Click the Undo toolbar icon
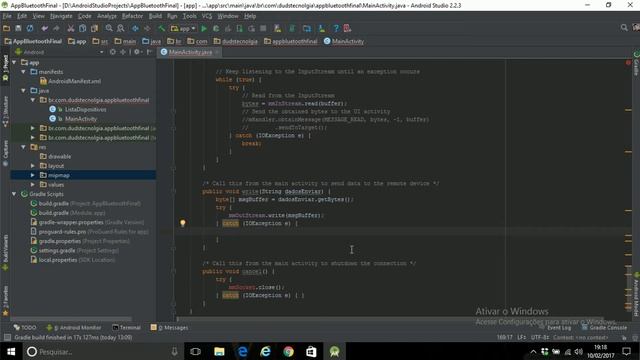 pos(44,28)
